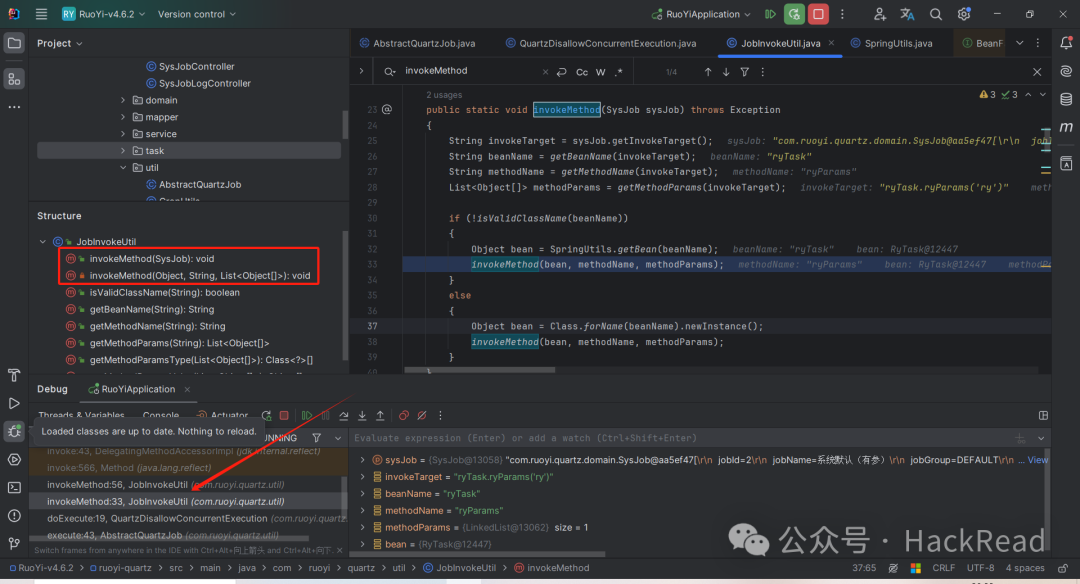Select frame doExecute:19, QuartzDisallowConcurrentExecution
The image size is (1080, 584).
point(196,519)
